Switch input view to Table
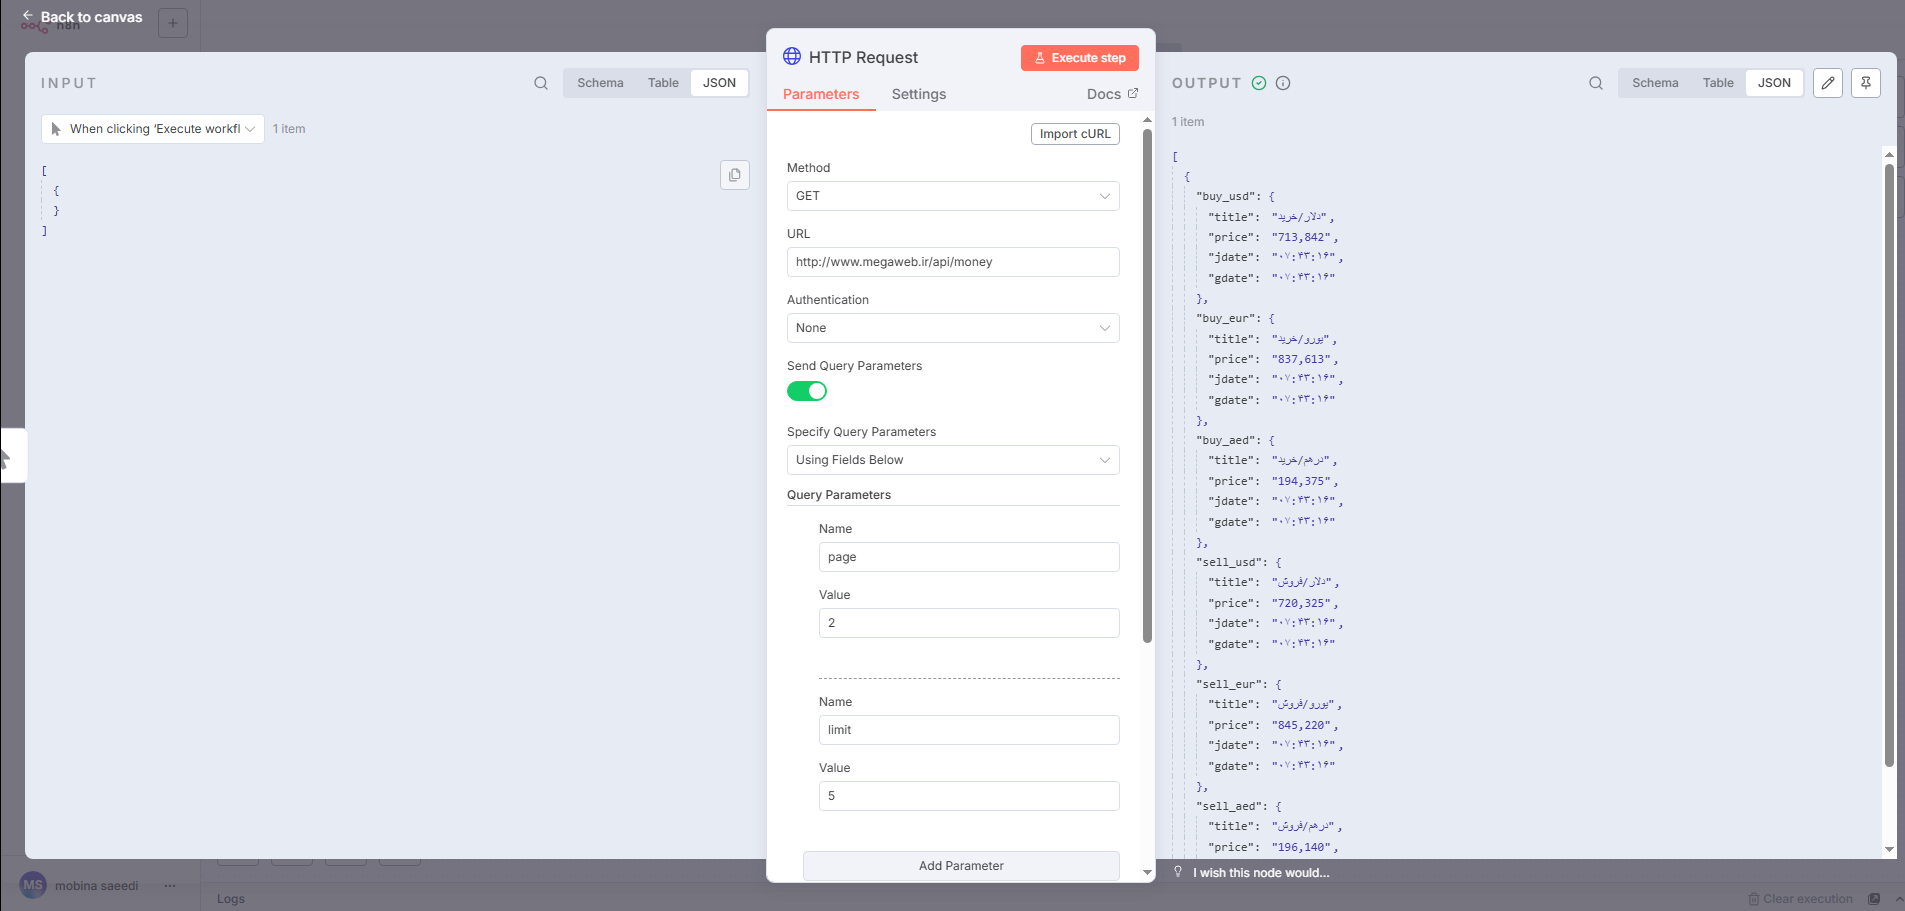The height and width of the screenshot is (911, 1905). (x=663, y=83)
